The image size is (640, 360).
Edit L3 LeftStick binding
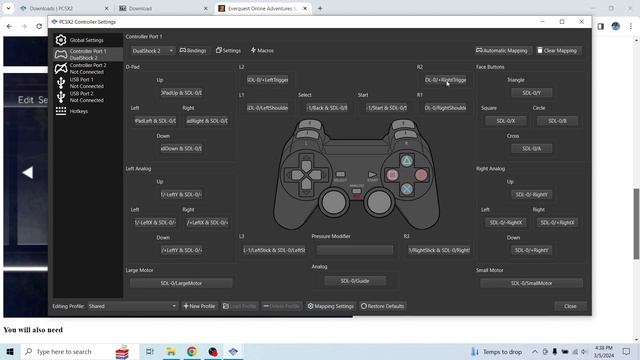[273, 250]
